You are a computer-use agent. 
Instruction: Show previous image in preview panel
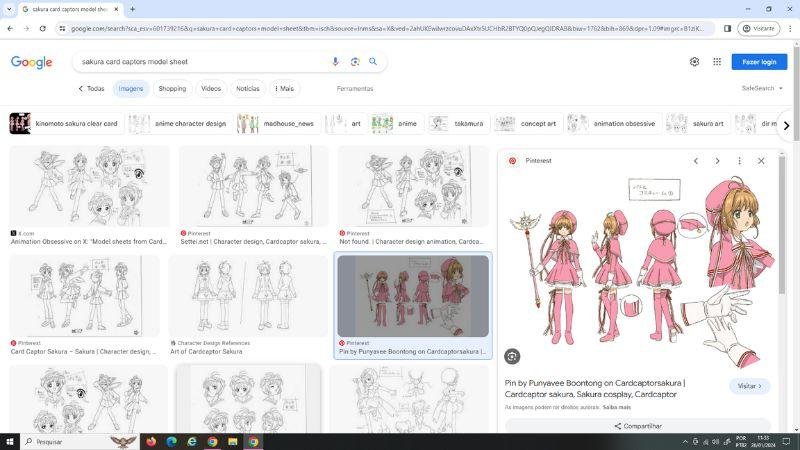click(696, 161)
